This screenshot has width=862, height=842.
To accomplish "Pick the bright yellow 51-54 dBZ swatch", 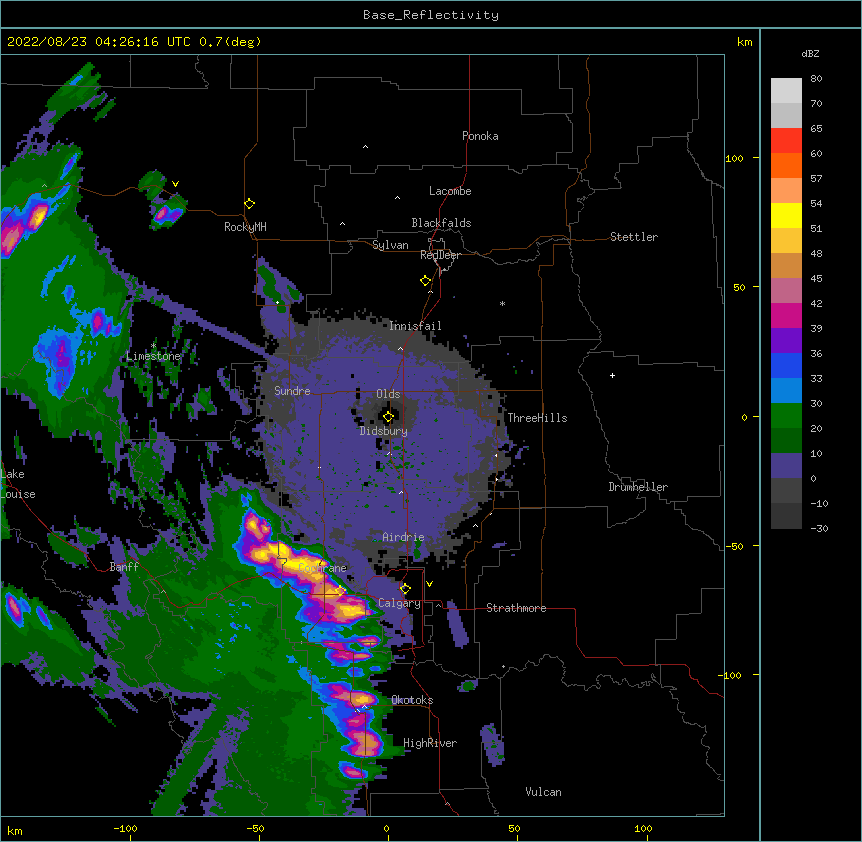I will coord(786,215).
